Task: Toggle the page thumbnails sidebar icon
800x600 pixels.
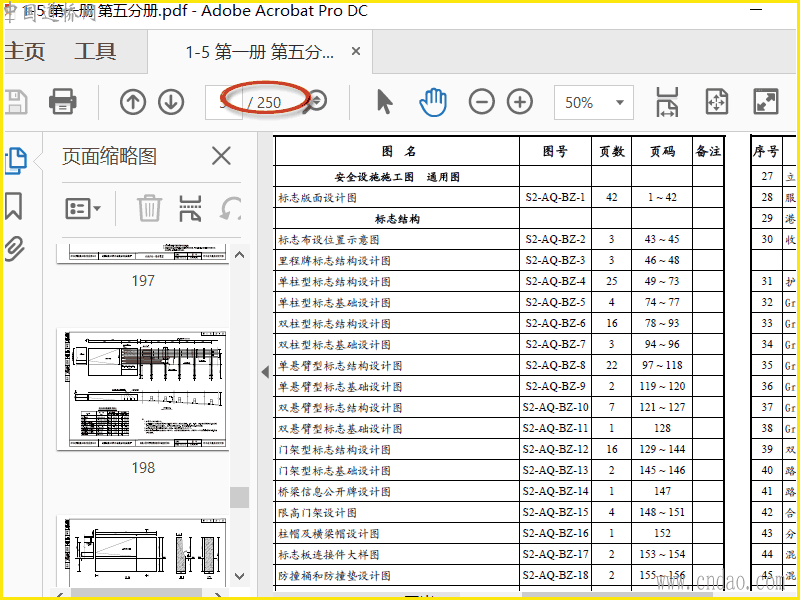Action: (16, 161)
